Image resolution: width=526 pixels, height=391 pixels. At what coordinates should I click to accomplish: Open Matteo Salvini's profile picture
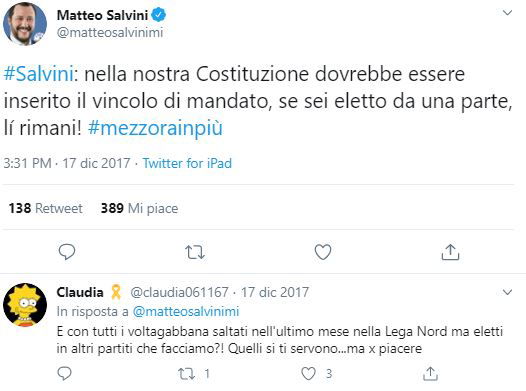pos(25,23)
